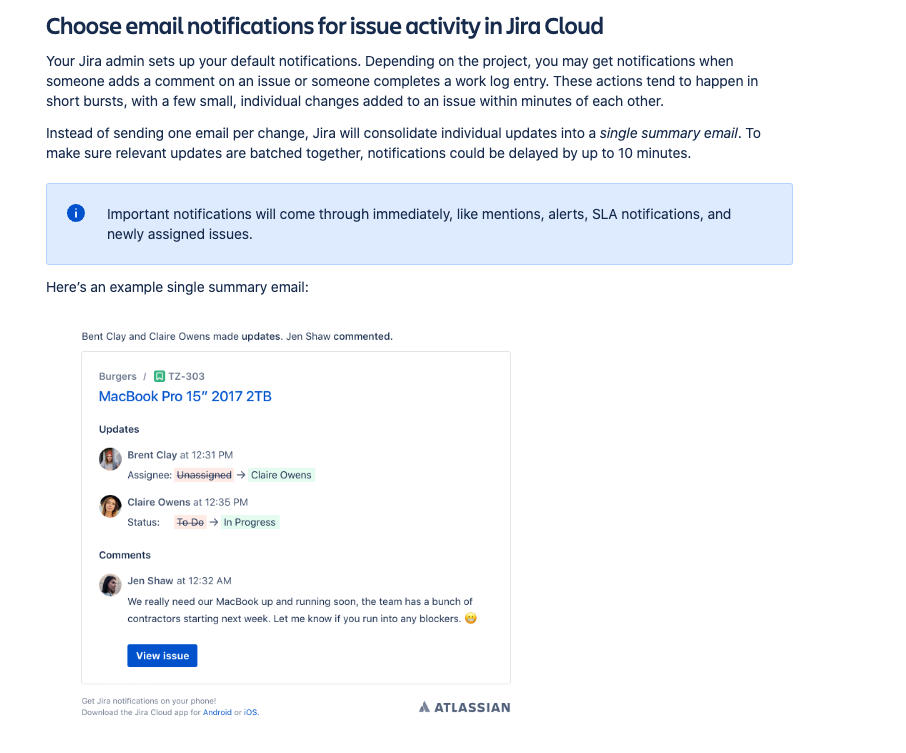Click the TZ-303 issue key
This screenshot has height=753, width=906.
[x=187, y=376]
